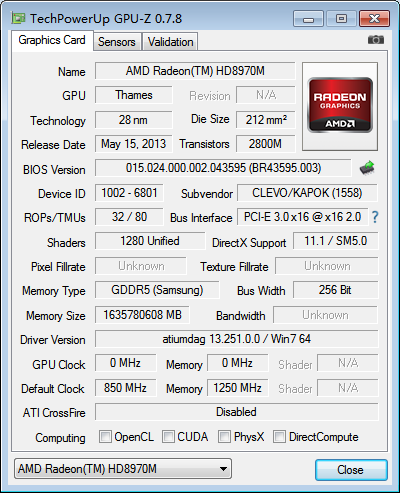
Task: Click the Close button
Action: (351, 470)
